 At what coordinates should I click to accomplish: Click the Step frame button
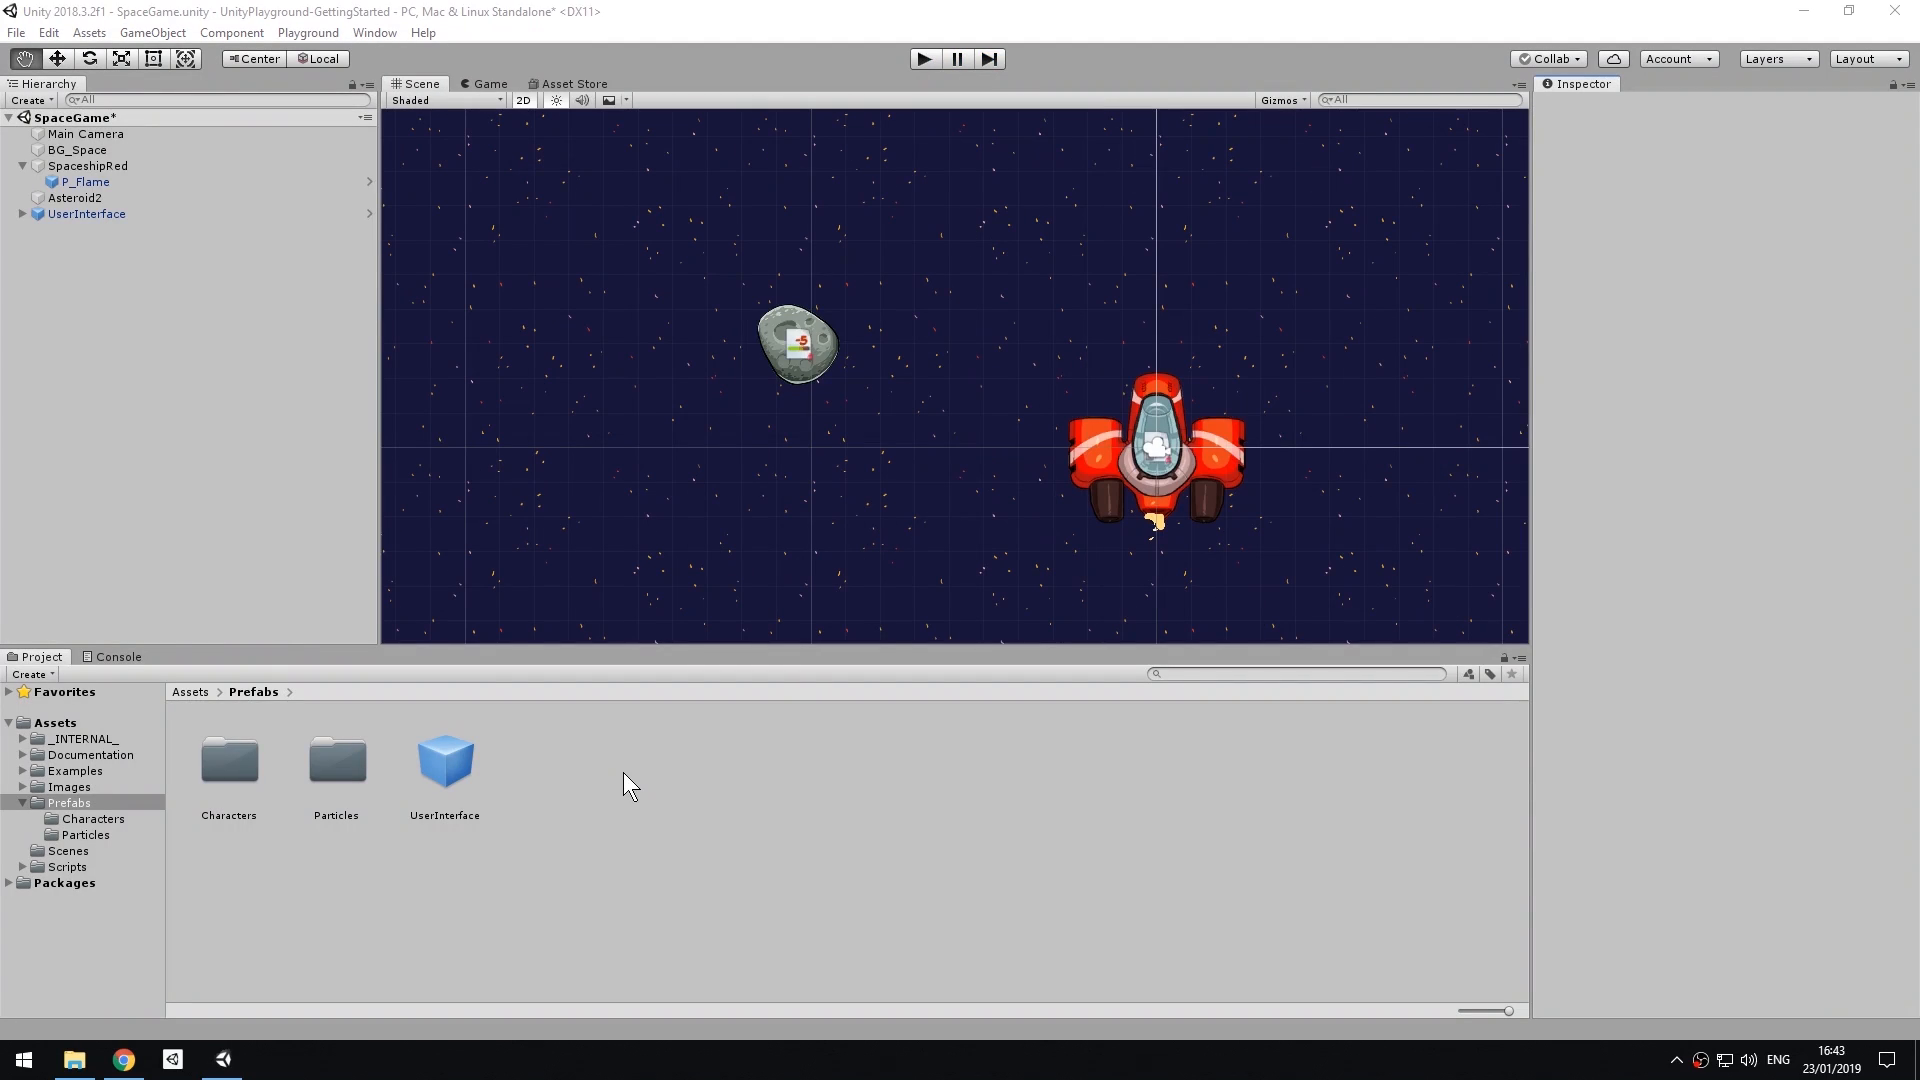pos(989,59)
